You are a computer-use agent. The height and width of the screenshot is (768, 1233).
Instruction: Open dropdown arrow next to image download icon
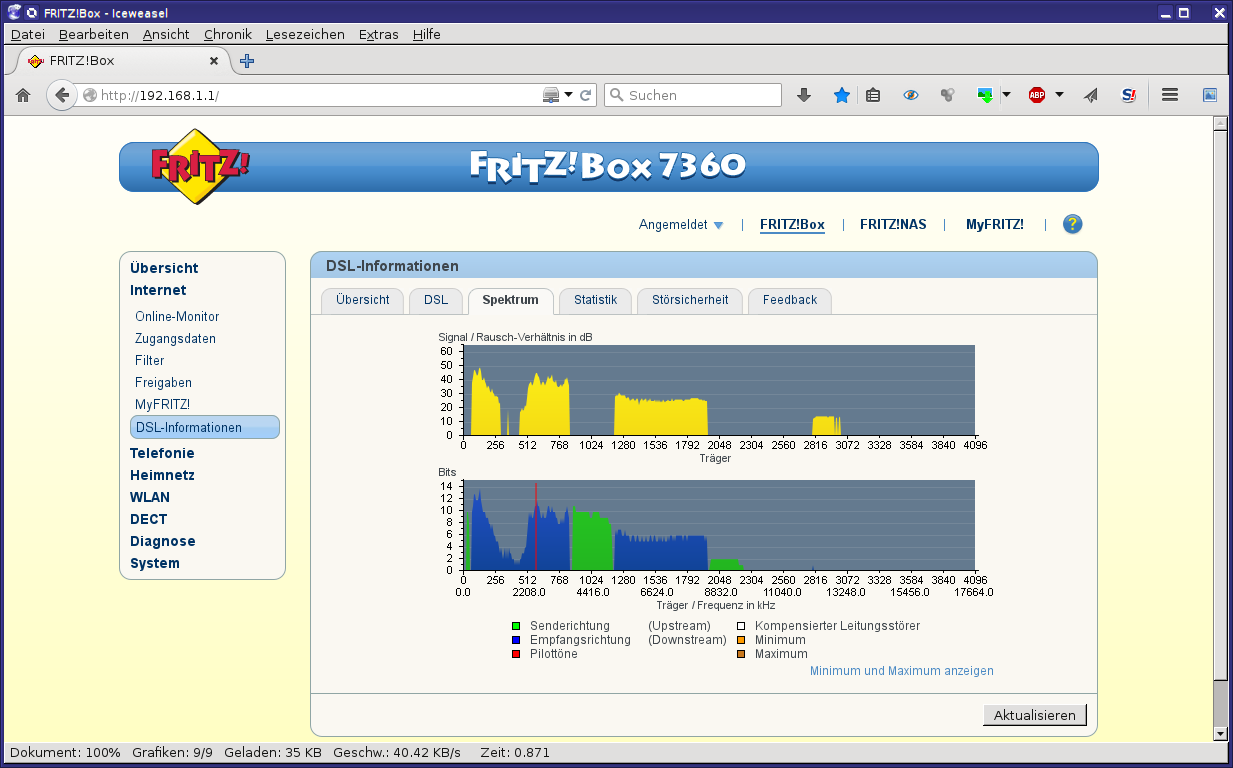[1007, 95]
